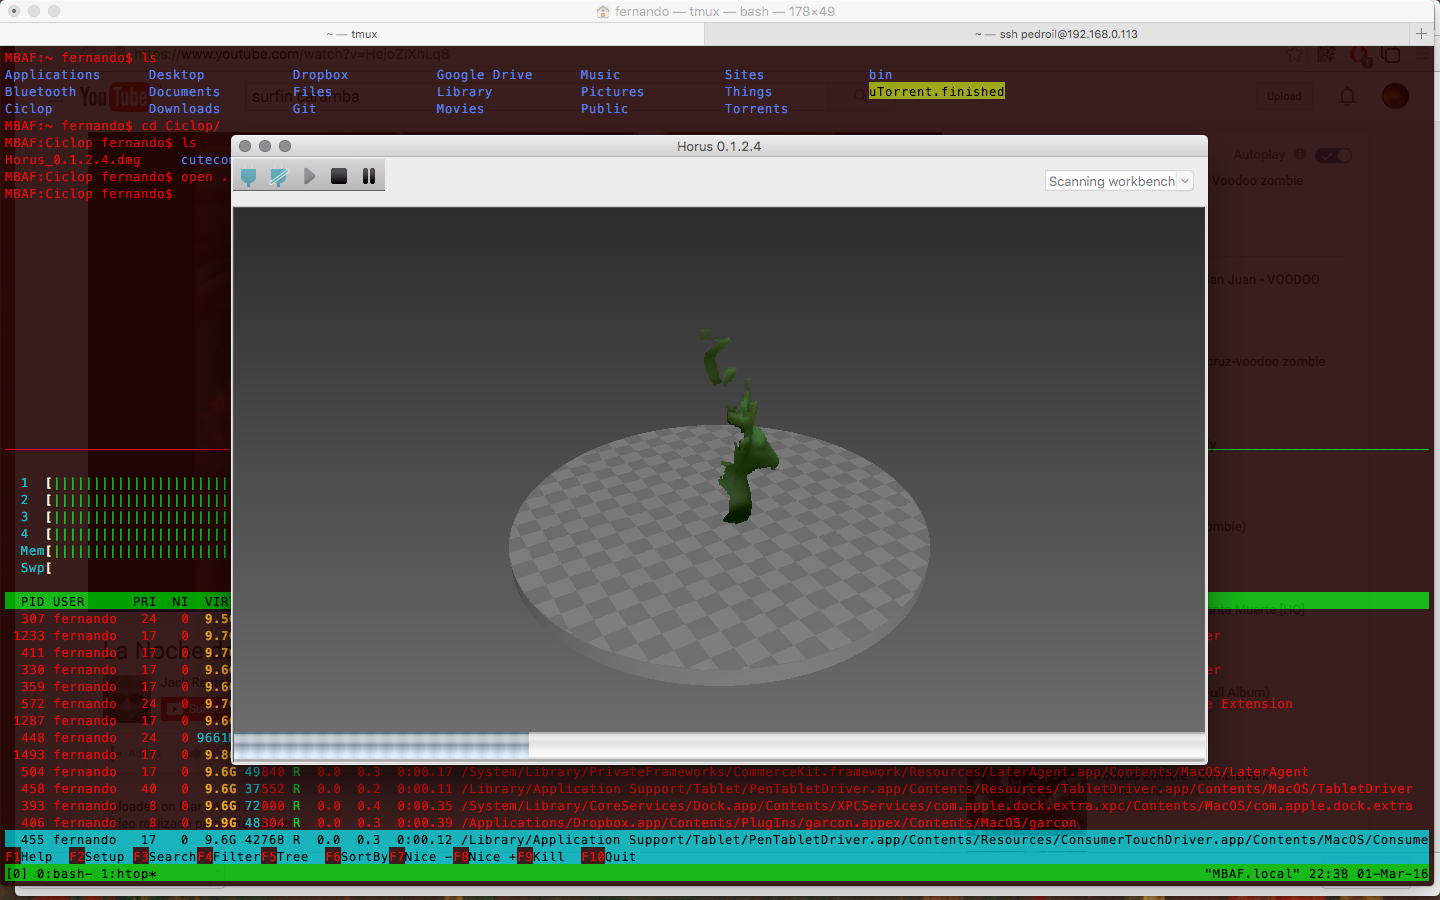Click the QR code extension icon in background browser
Screen dimensions: 1440x900
coord(1326,54)
